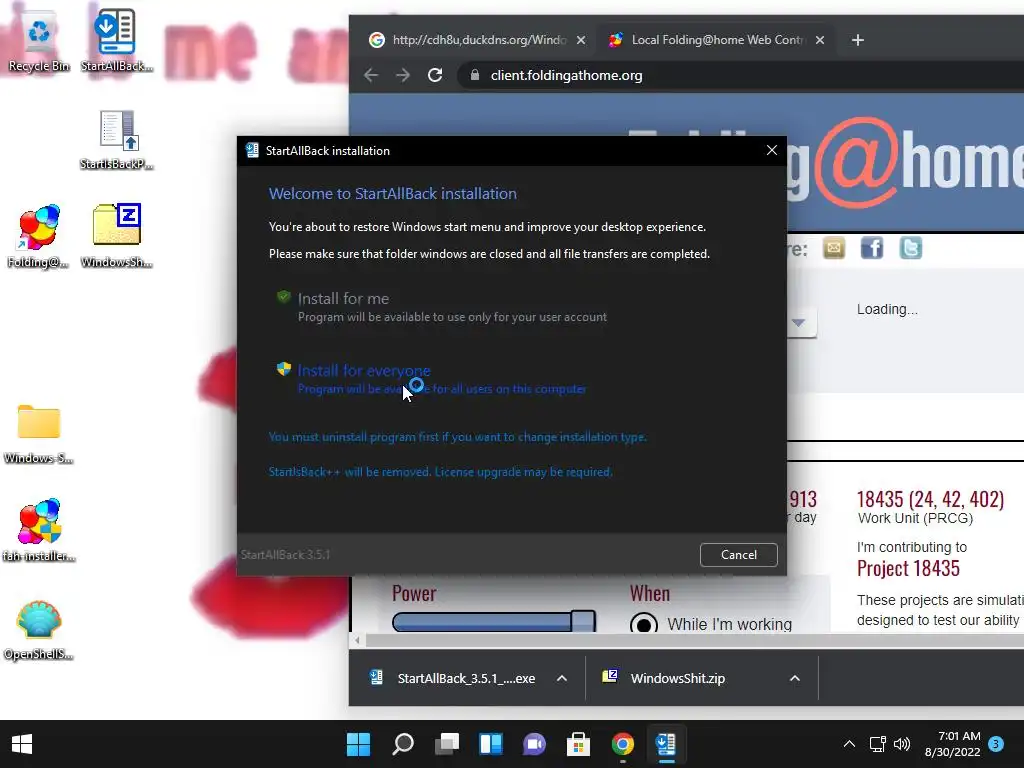Expand options for StartAllBack exe download

562,678
